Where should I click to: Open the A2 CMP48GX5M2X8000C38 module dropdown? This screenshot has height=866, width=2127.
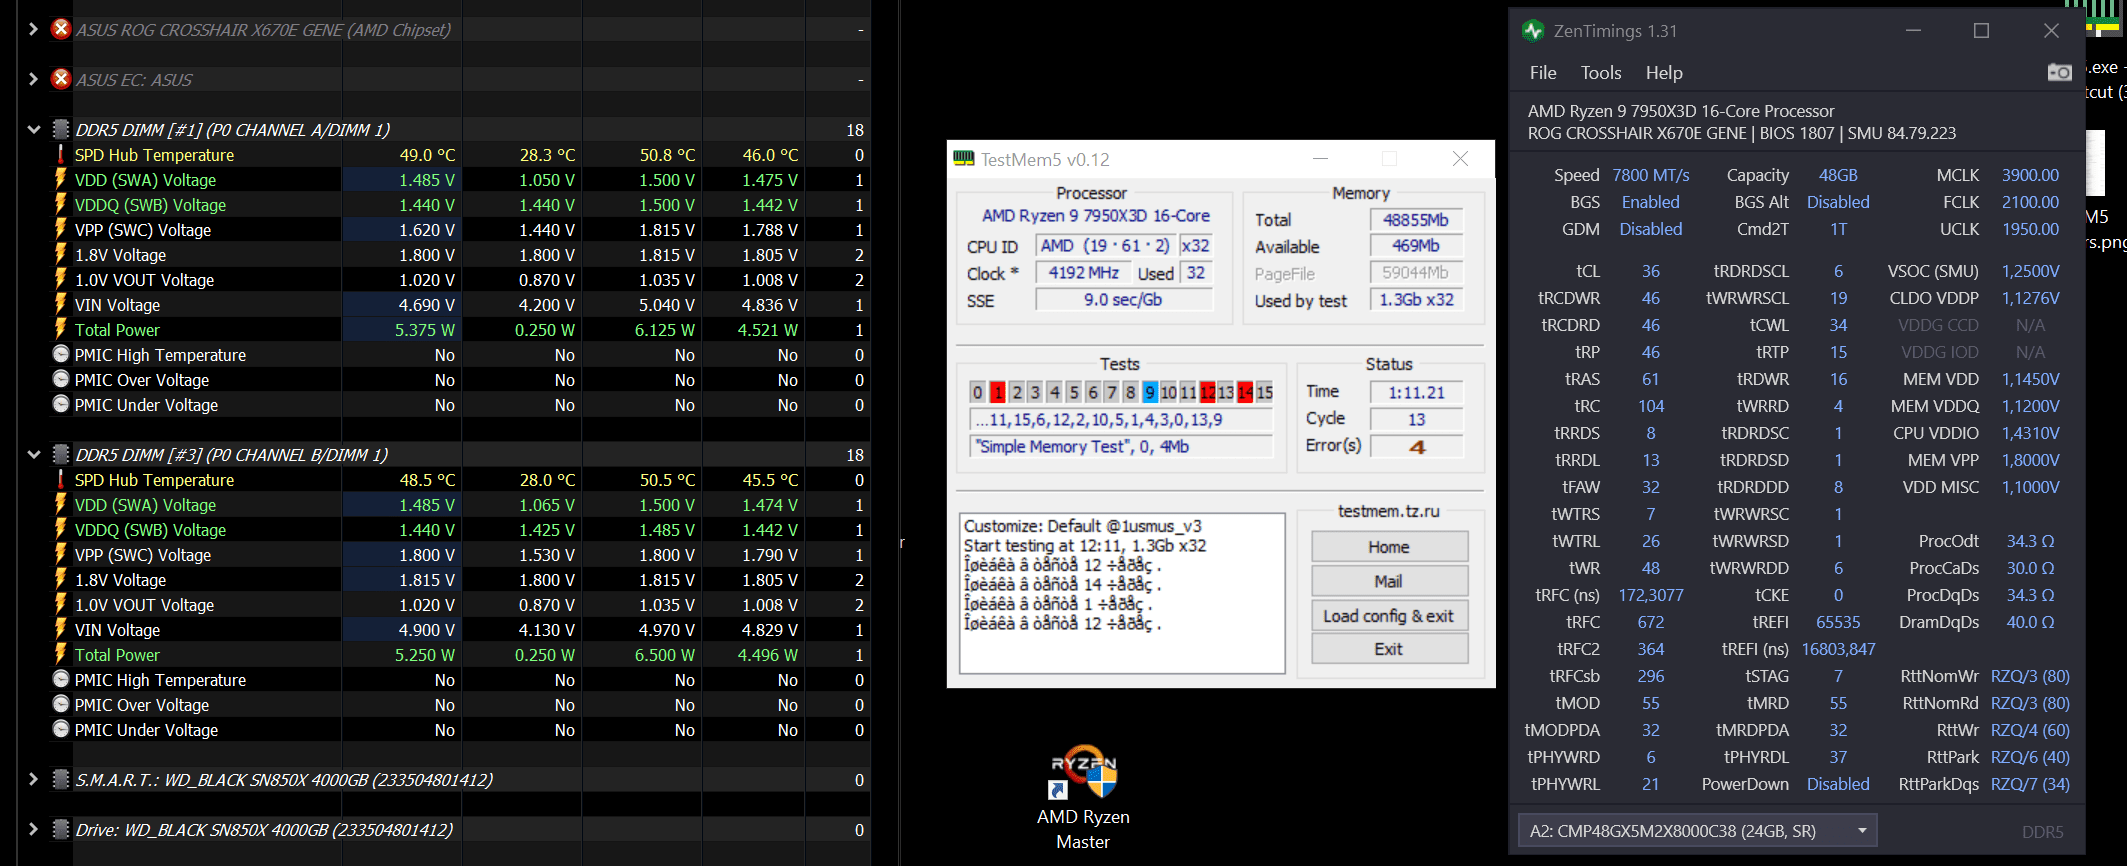(1697, 831)
